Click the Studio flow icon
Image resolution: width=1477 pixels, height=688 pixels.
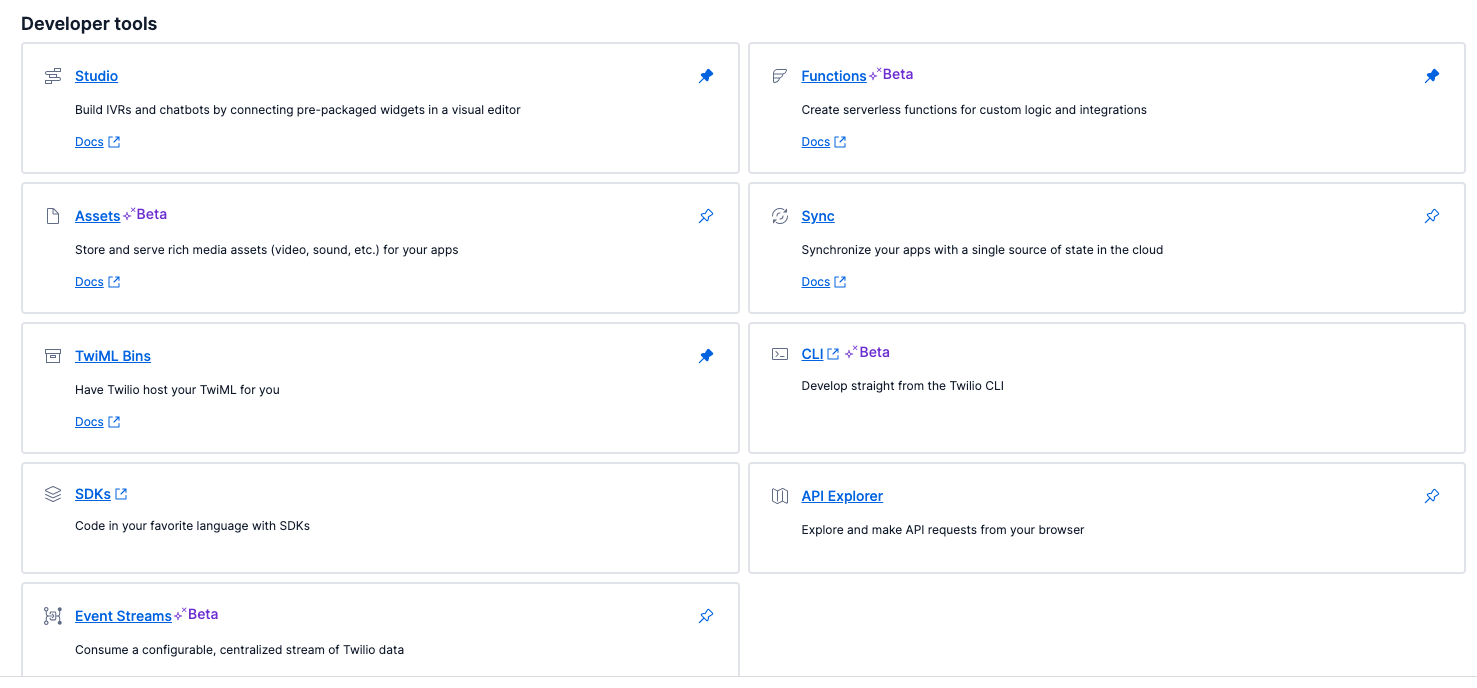point(53,76)
